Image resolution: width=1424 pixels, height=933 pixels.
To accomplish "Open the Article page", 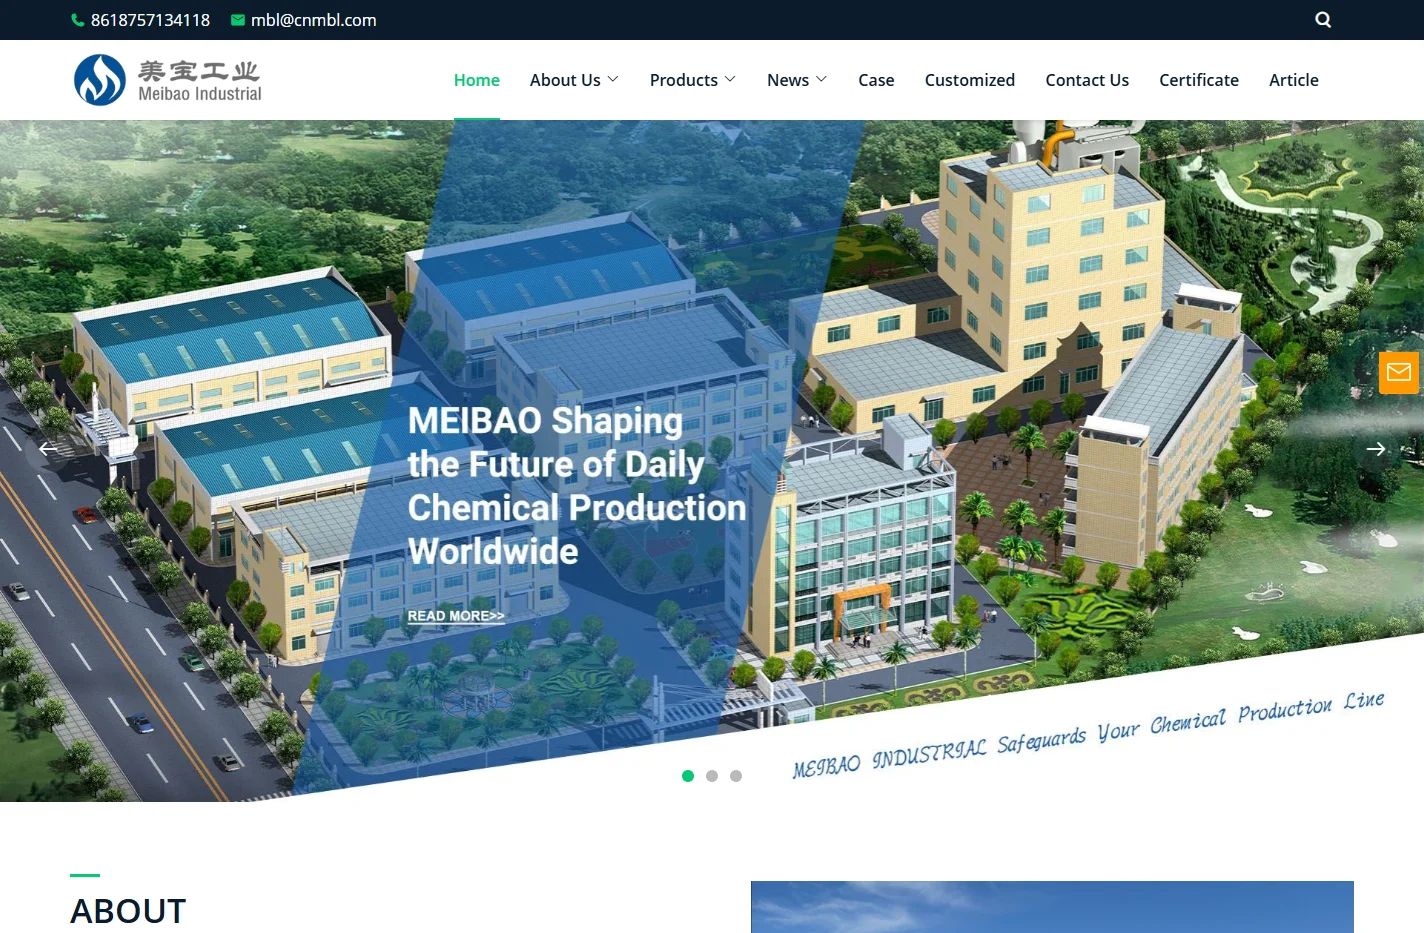I will click(1294, 80).
